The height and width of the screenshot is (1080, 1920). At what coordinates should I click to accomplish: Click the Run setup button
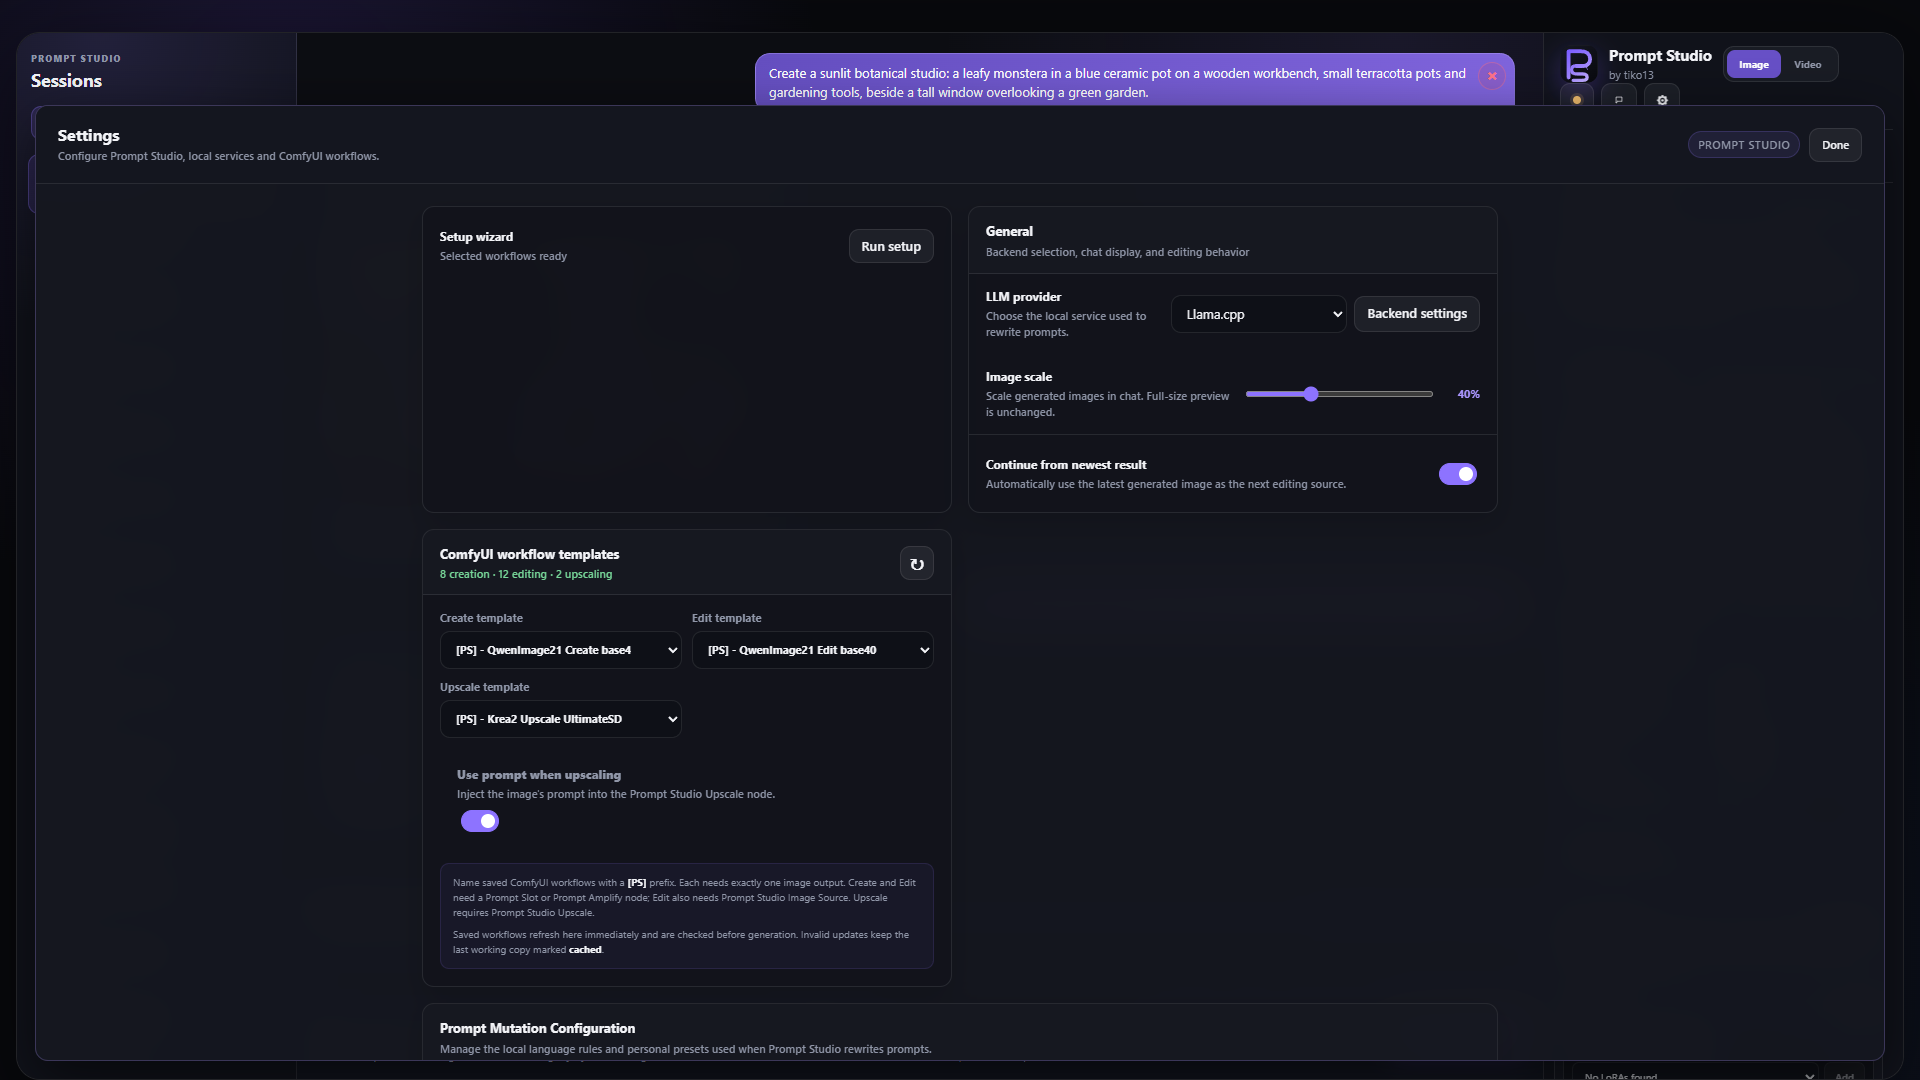890,247
